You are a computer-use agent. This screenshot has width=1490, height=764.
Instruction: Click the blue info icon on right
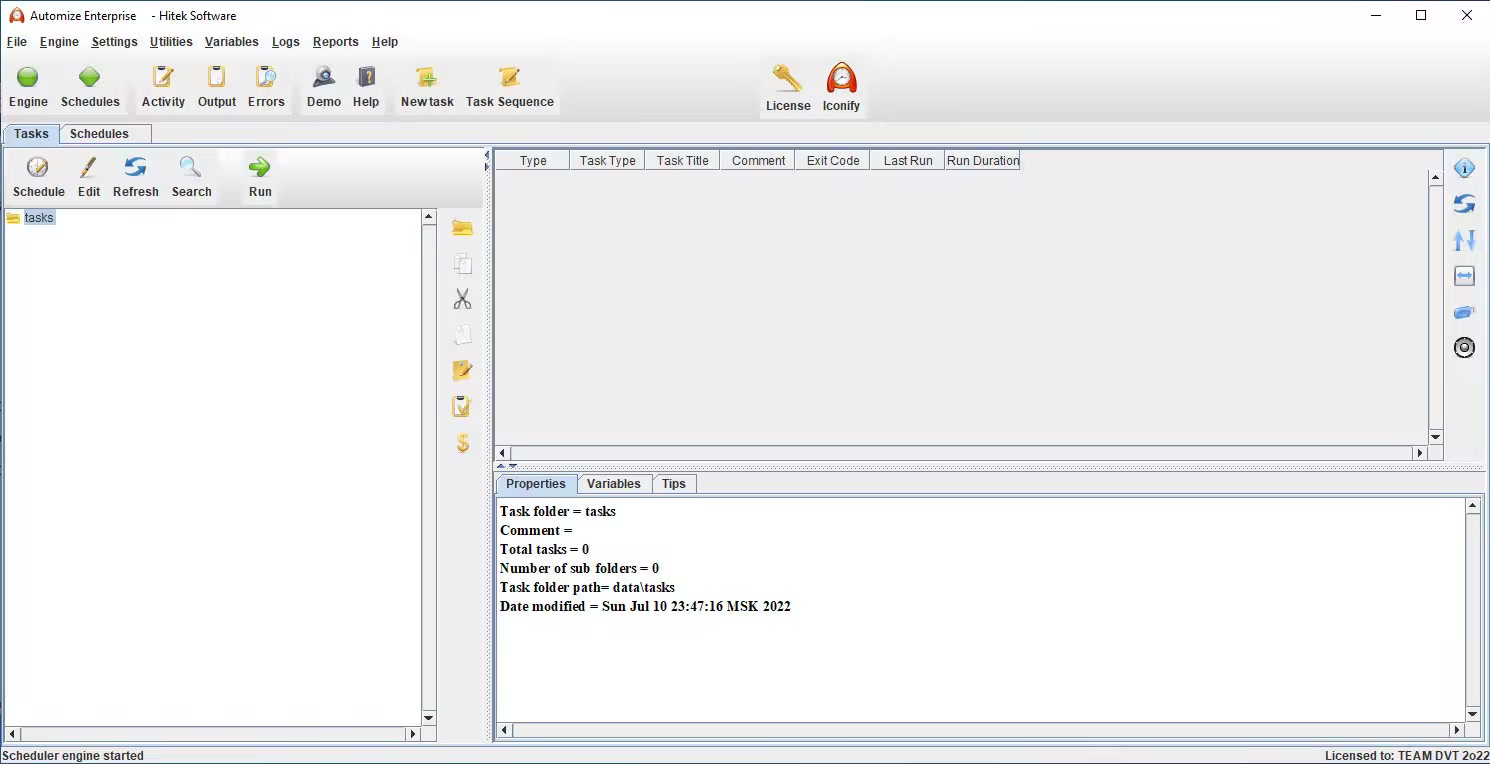[x=1464, y=168]
